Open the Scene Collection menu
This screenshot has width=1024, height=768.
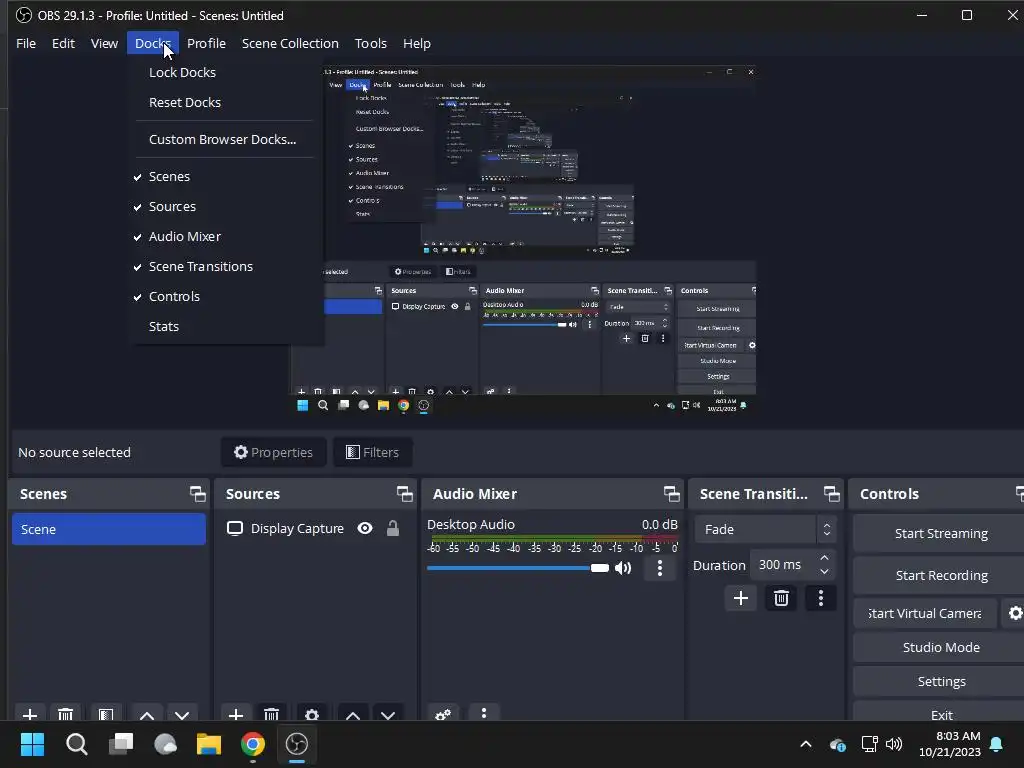tap(291, 43)
